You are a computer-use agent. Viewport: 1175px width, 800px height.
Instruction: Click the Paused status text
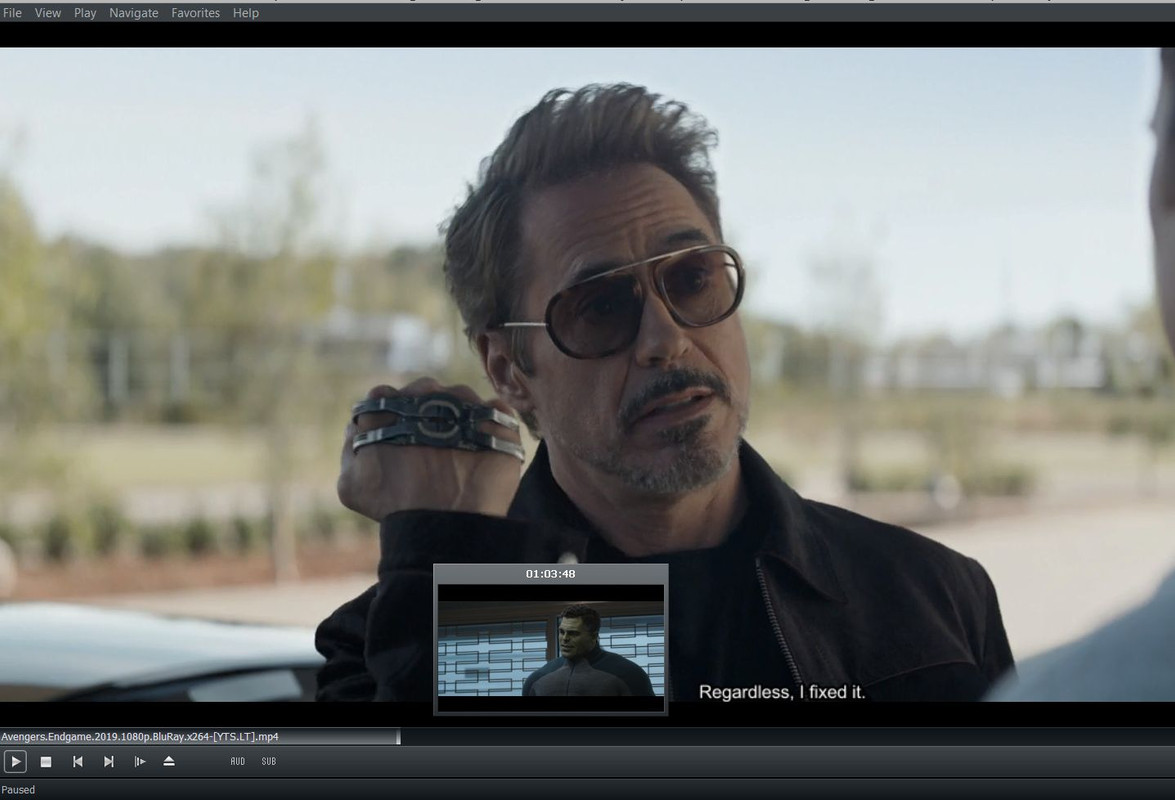18,790
